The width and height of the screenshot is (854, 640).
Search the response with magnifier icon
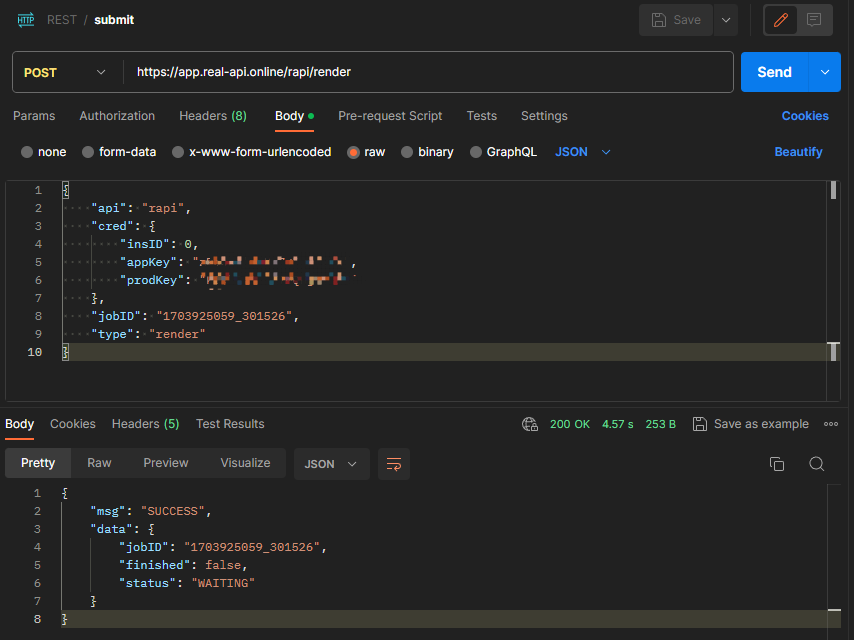tap(817, 464)
